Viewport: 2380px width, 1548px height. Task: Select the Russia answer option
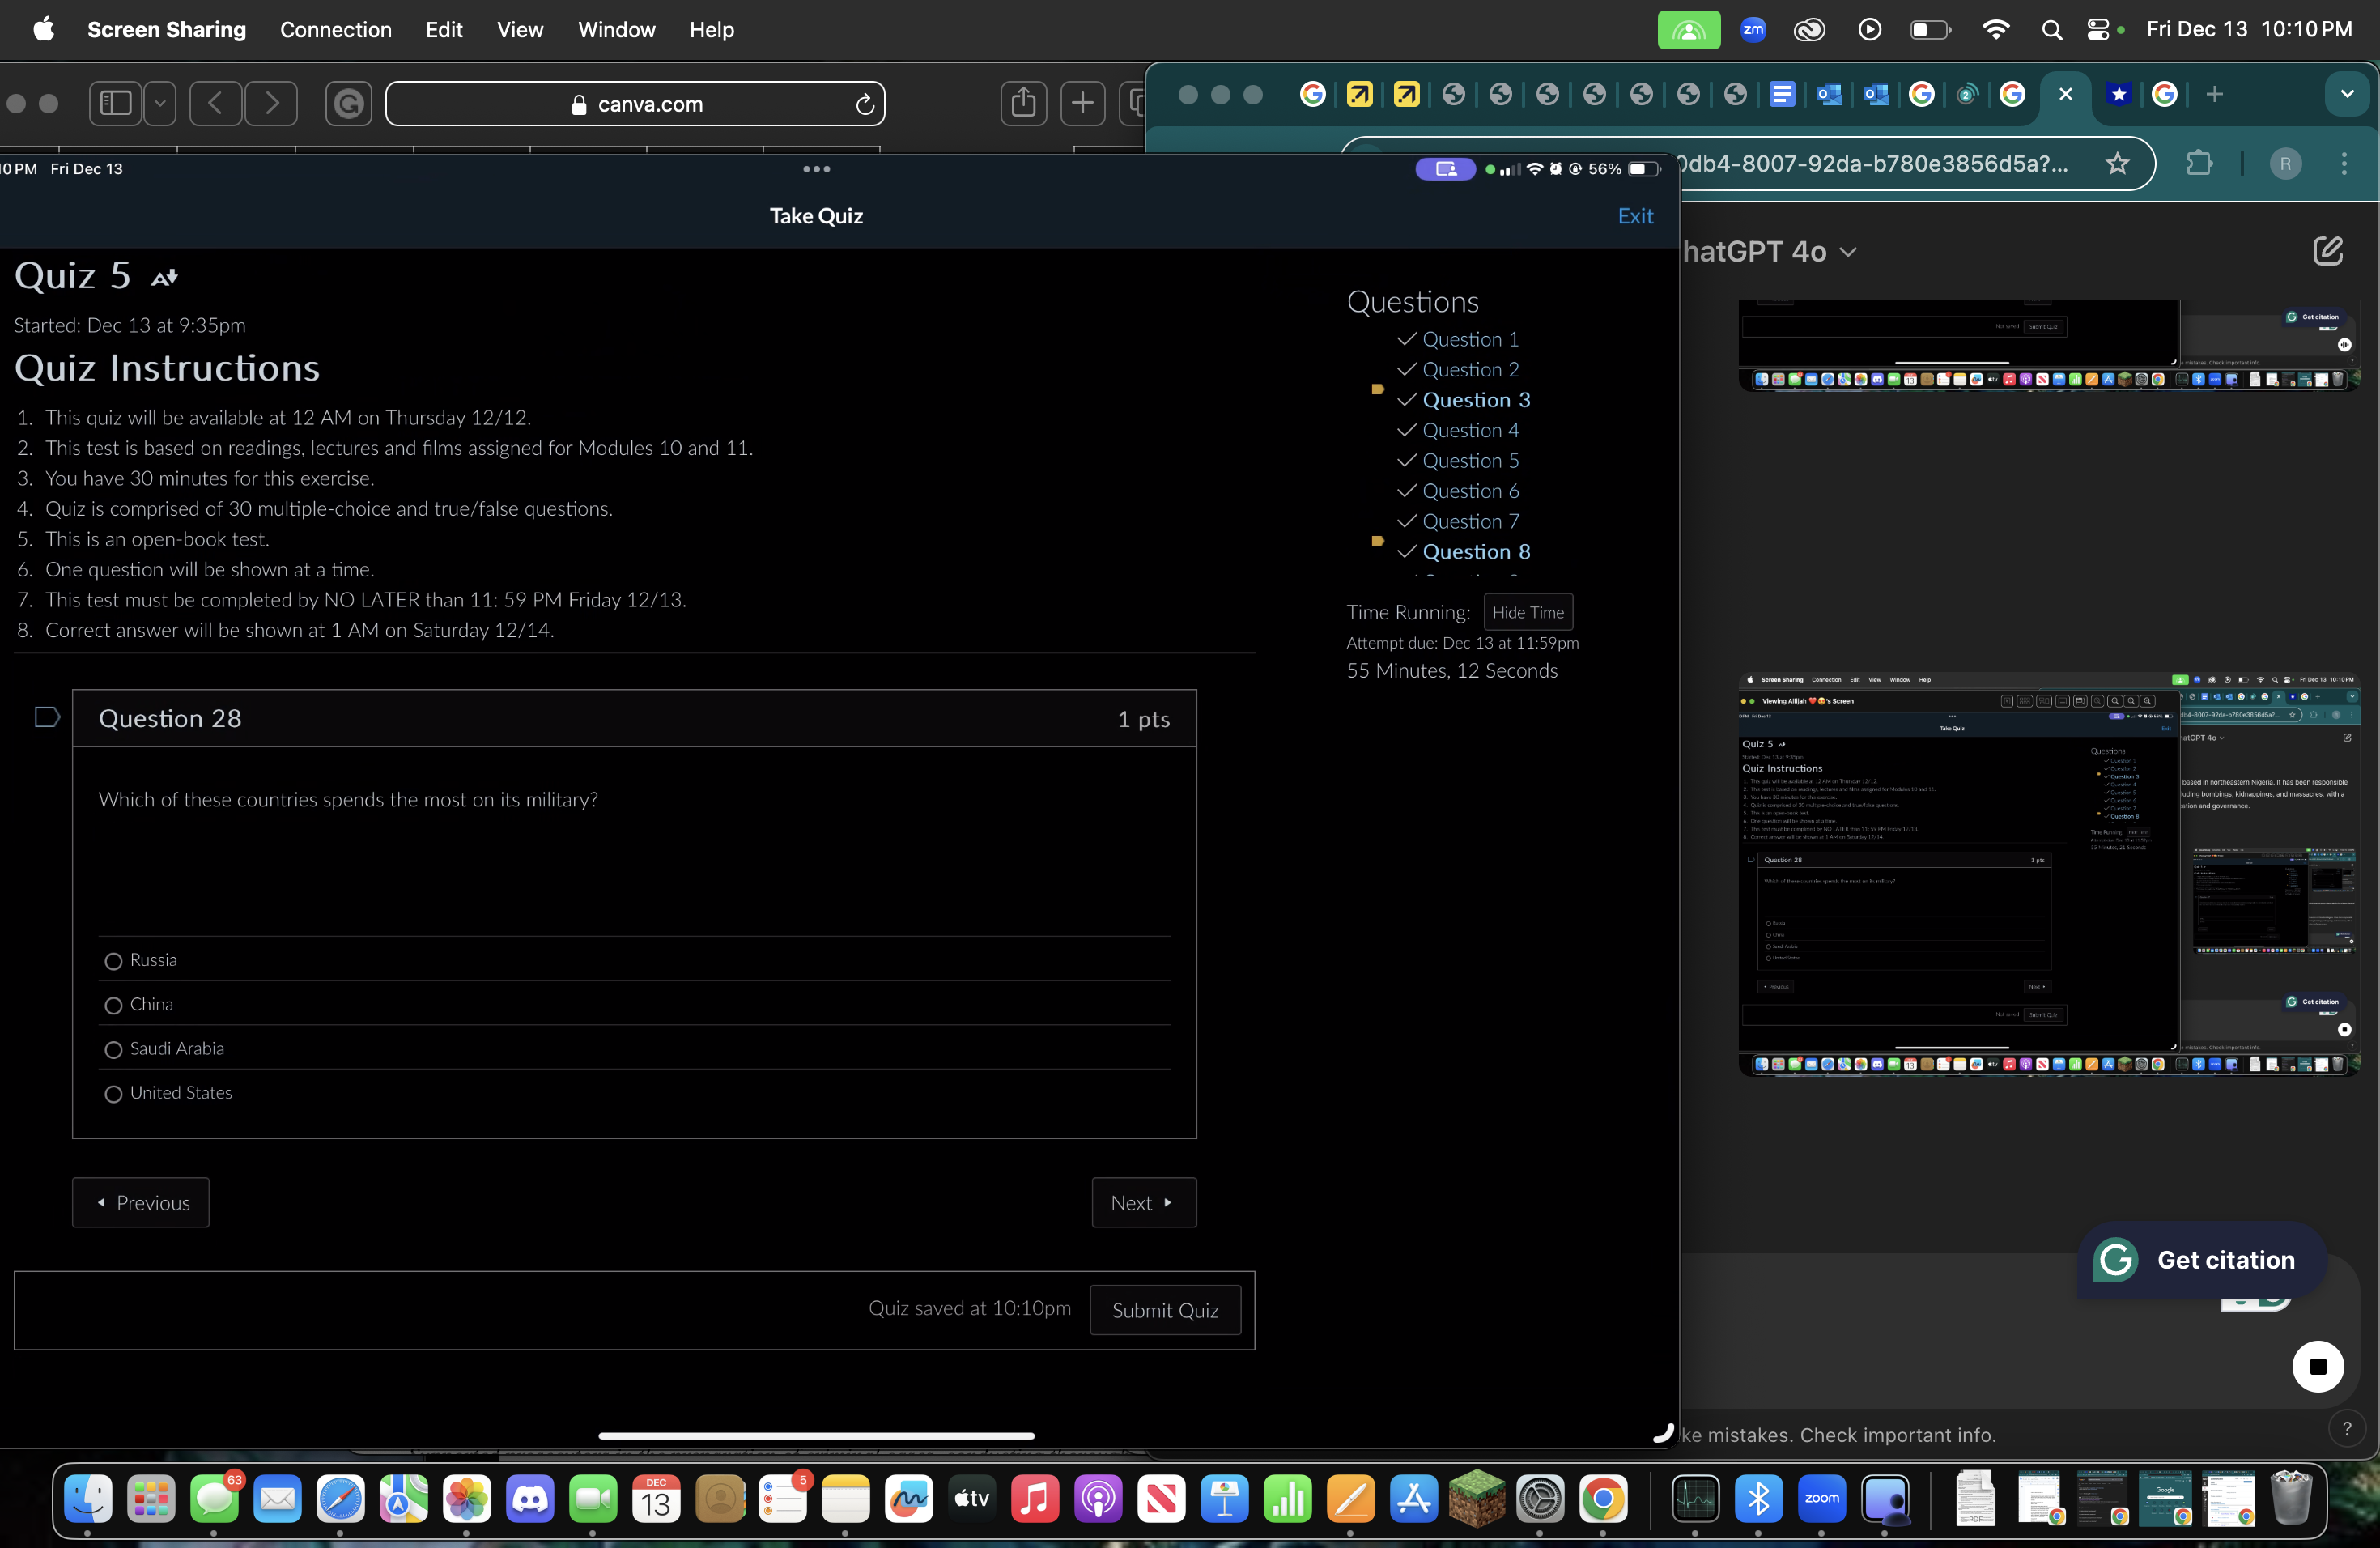tap(113, 961)
